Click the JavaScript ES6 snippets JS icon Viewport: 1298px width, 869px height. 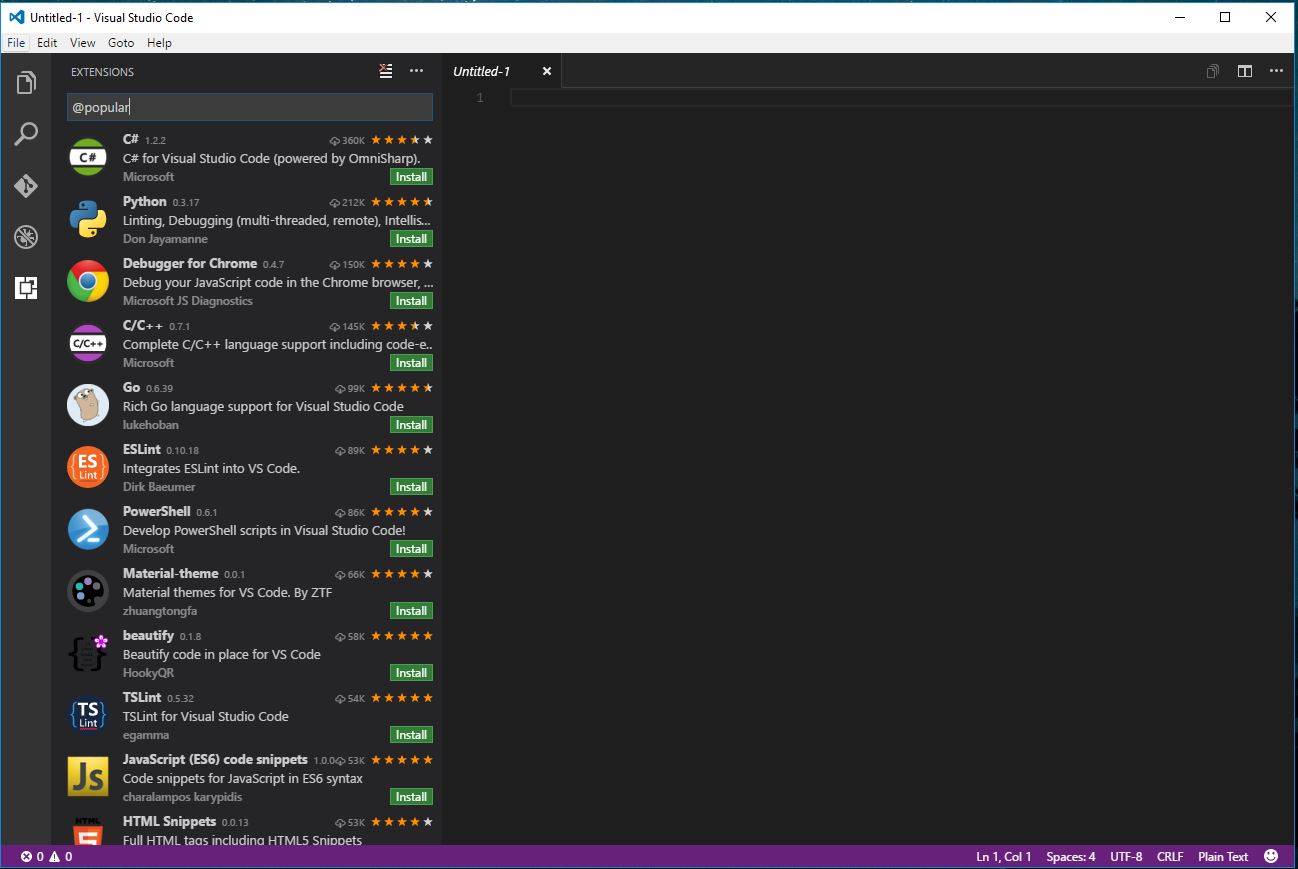88,778
